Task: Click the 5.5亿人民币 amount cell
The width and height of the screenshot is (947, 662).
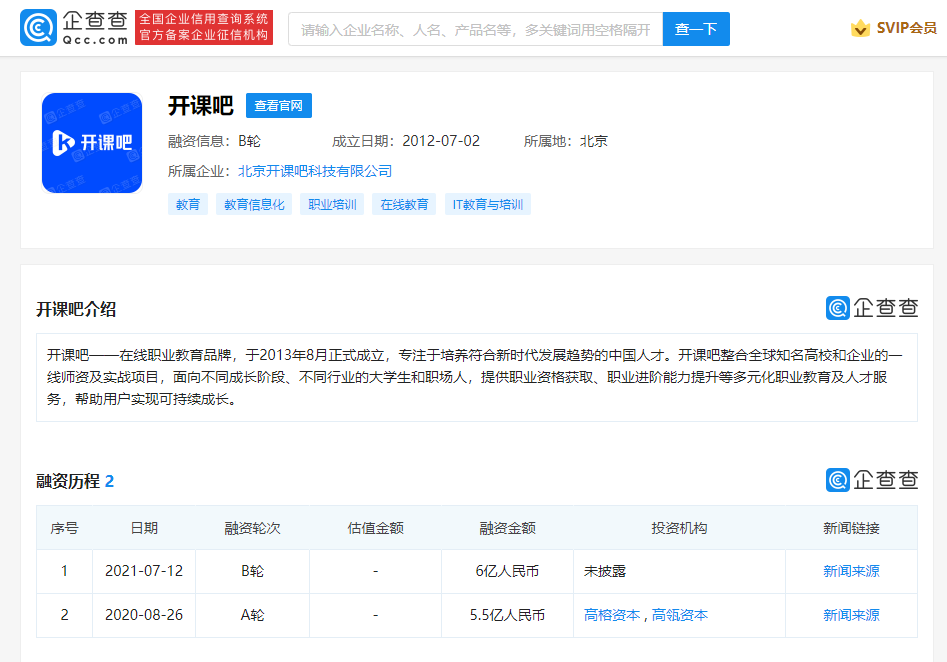Action: pyautogui.click(x=507, y=615)
